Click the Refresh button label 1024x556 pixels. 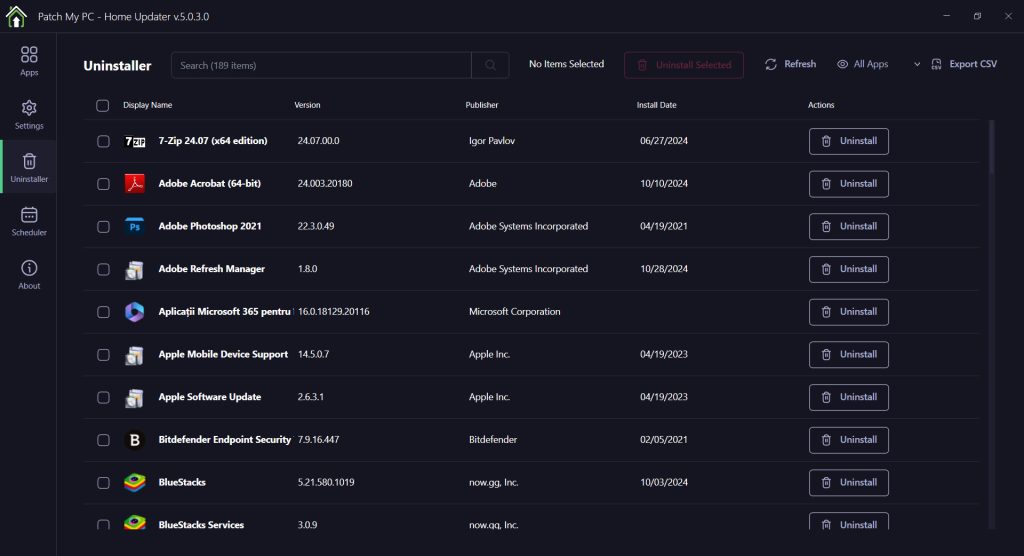pos(800,64)
